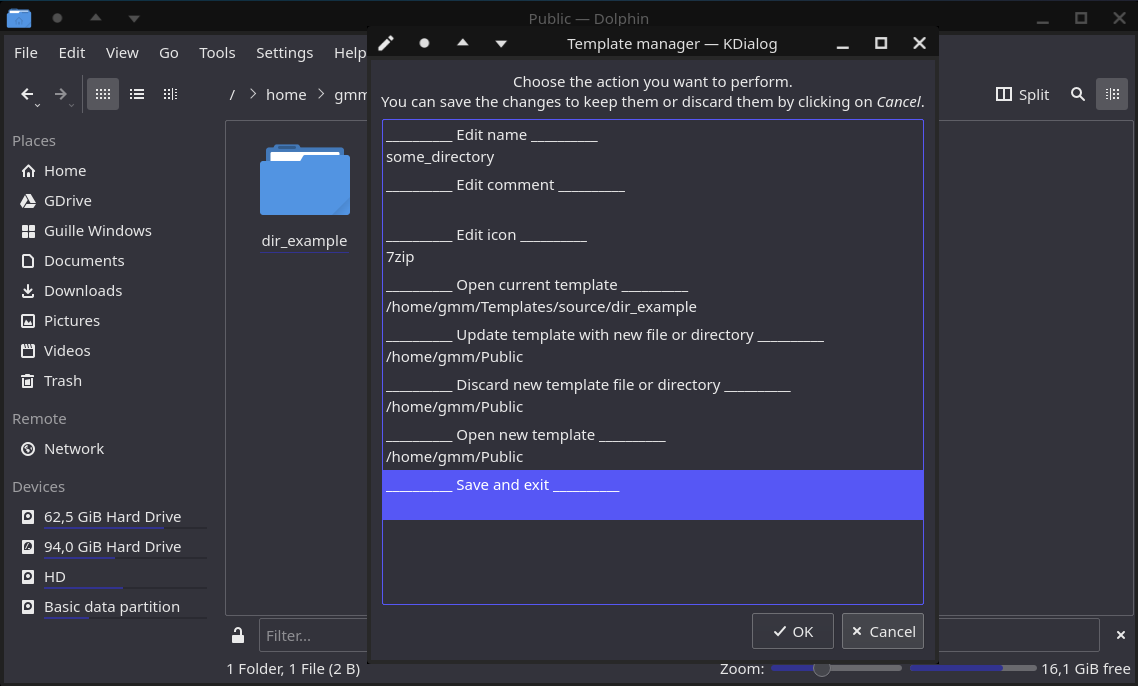This screenshot has width=1138, height=686.
Task: Open the Help menu
Action: coord(349,53)
